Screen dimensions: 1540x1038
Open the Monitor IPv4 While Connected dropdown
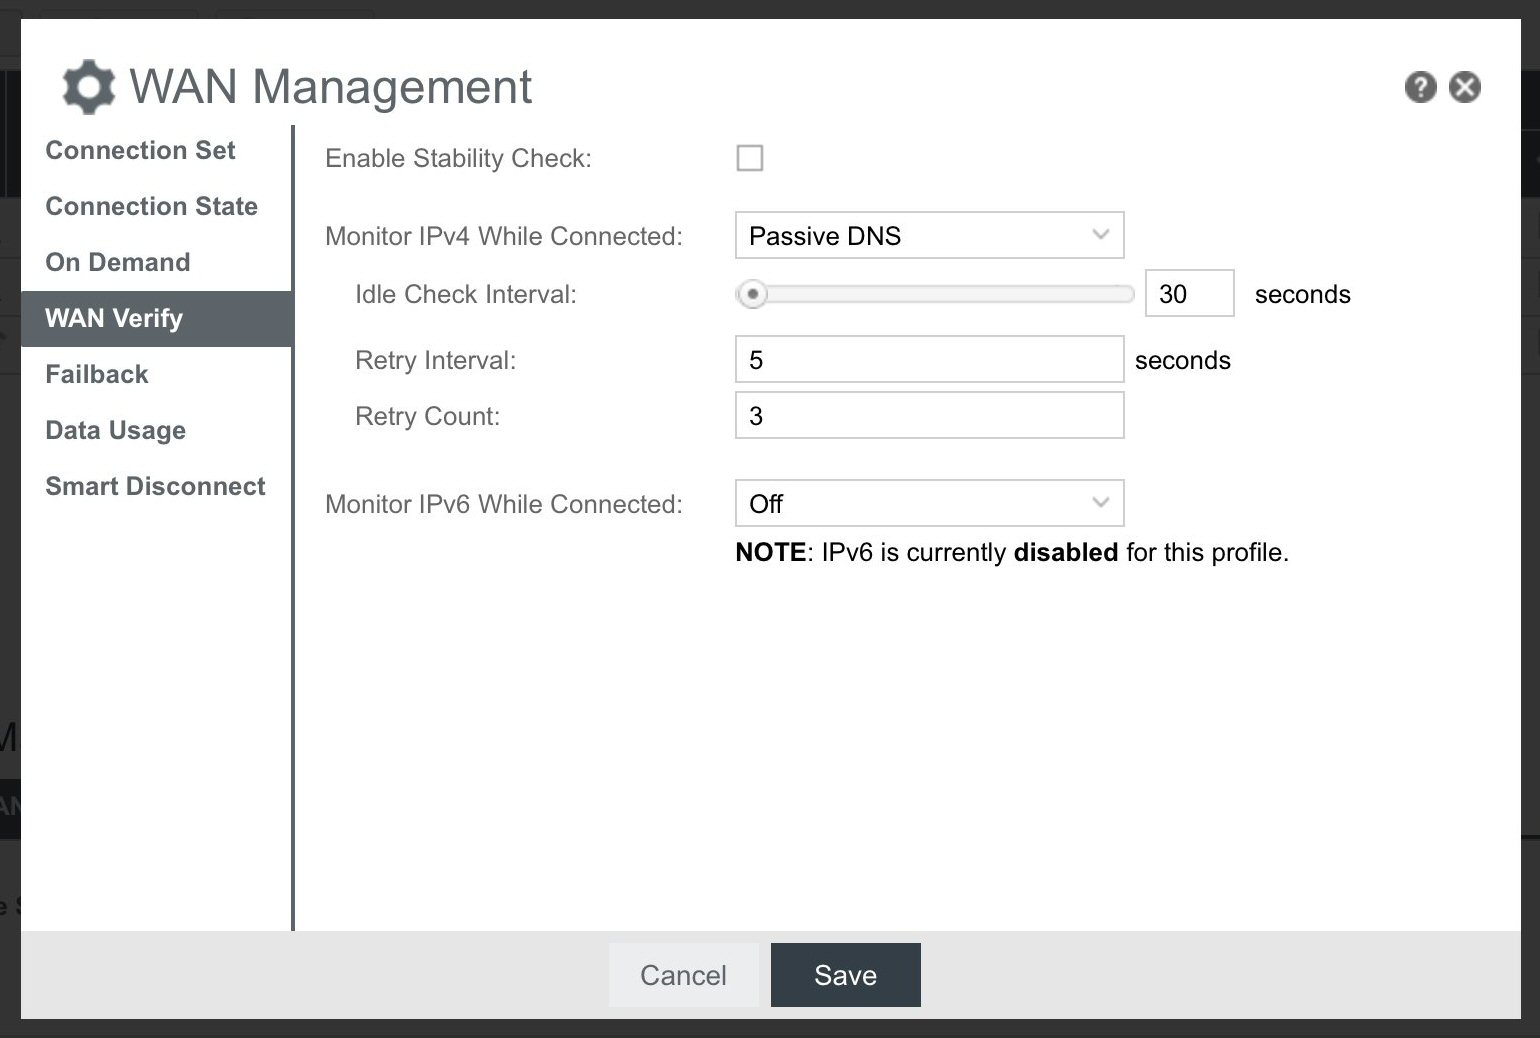929,236
